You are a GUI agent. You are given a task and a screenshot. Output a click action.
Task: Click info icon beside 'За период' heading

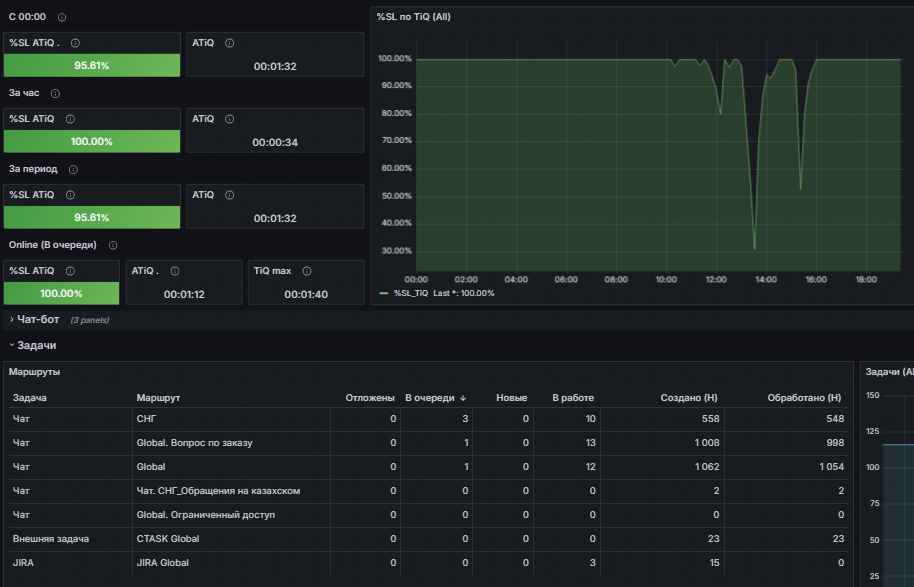pyautogui.click(x=73, y=170)
